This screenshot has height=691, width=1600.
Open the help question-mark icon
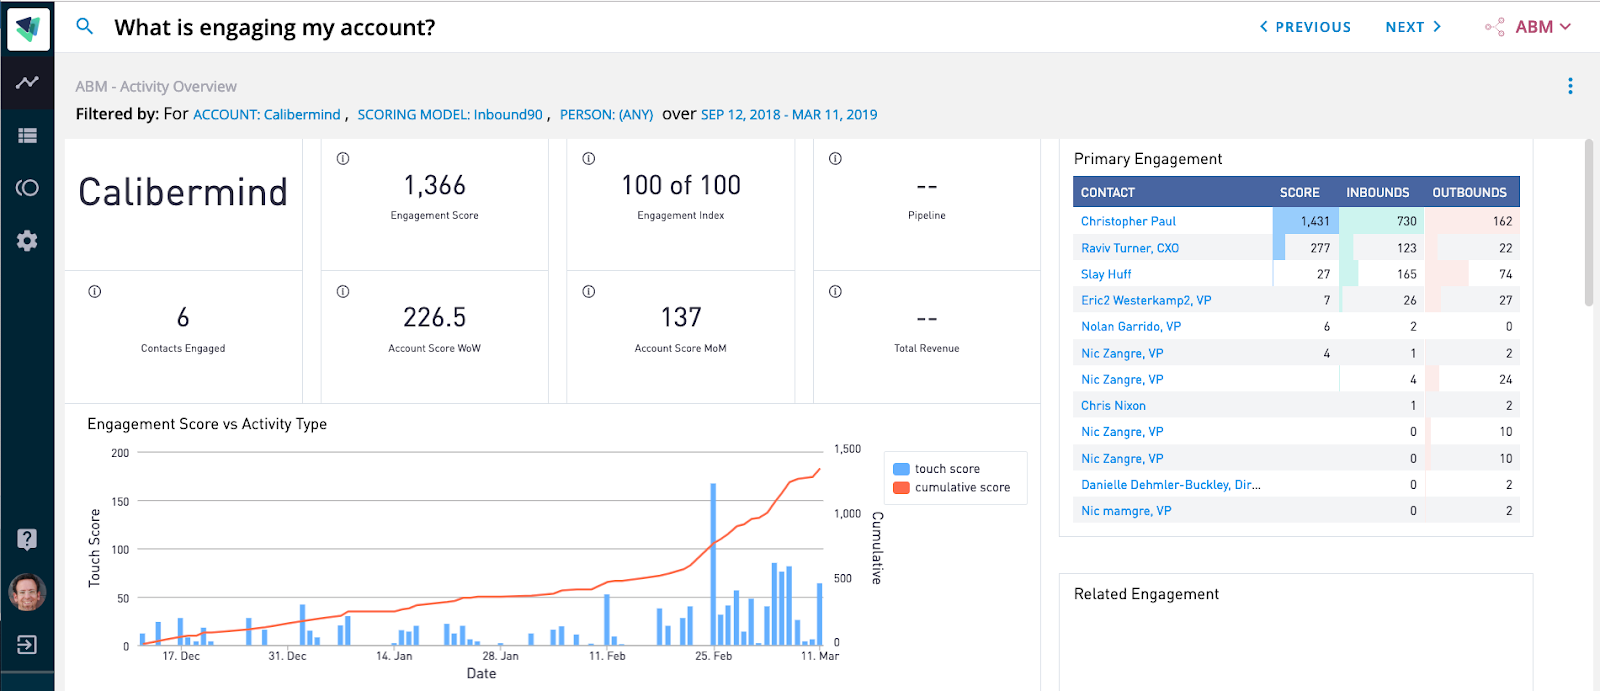click(x=27, y=539)
